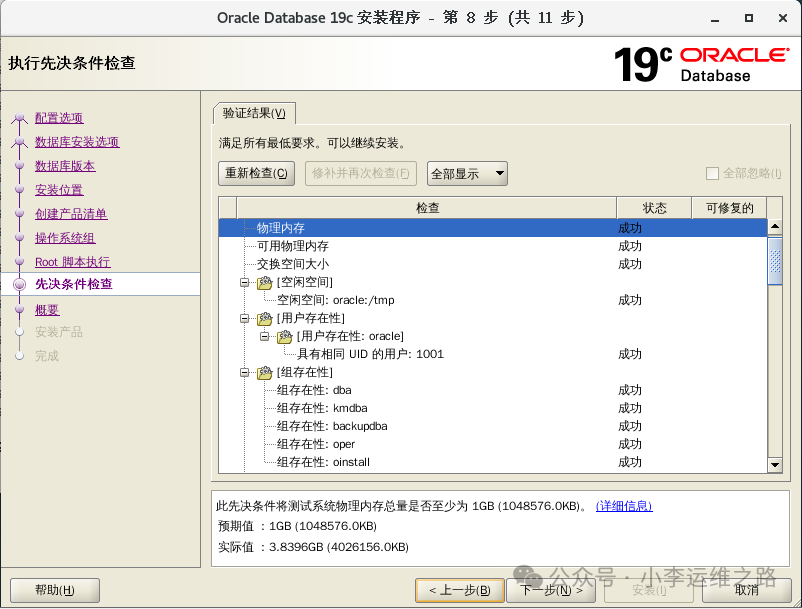This screenshot has width=802, height=609.
Task: Proceed with the 下一步(N) button
Action: 551,591
